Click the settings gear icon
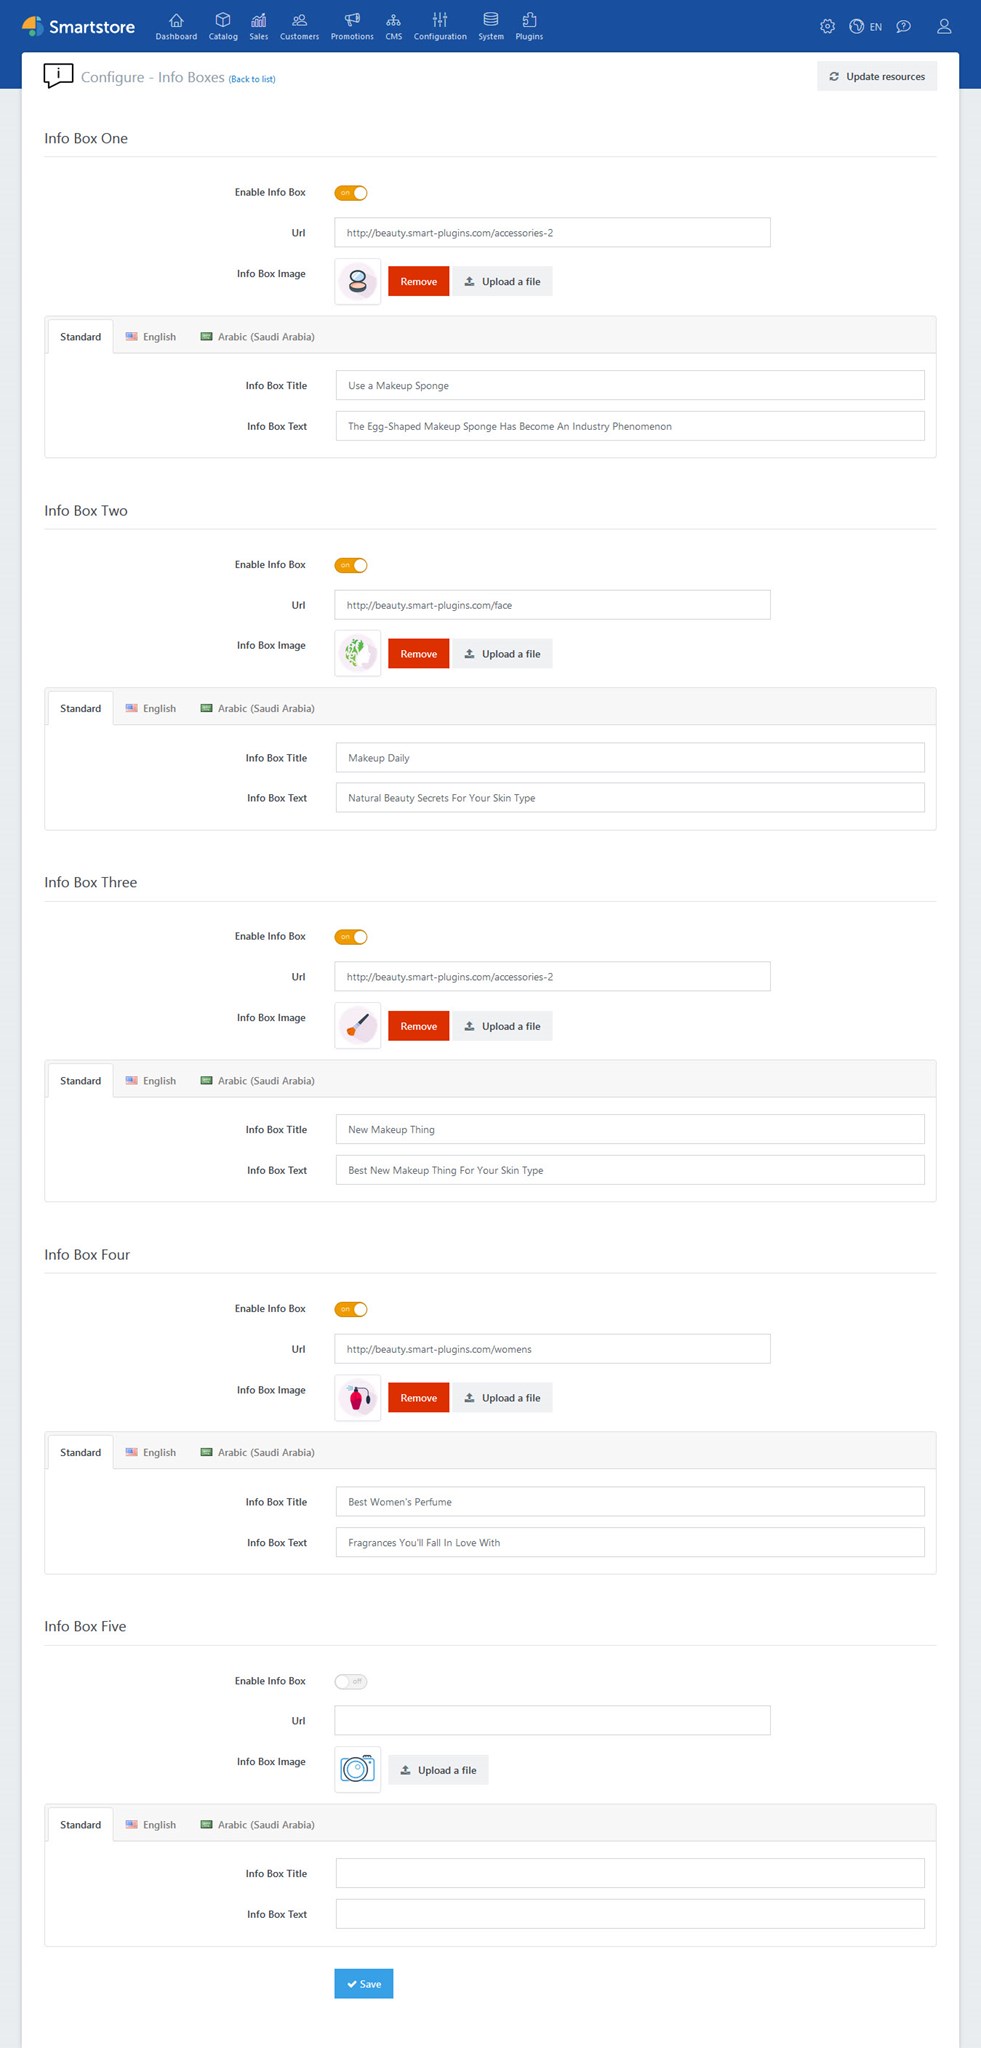 (827, 27)
